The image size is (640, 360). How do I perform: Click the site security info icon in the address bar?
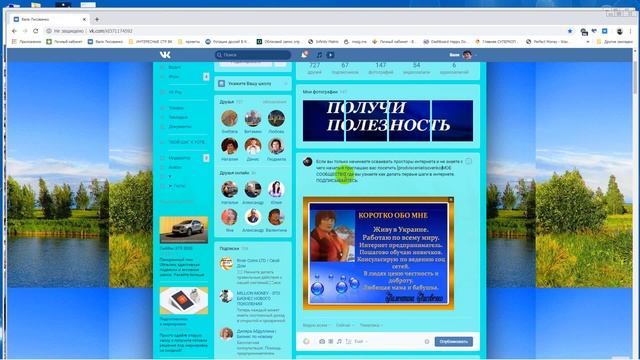pyautogui.click(x=49, y=31)
